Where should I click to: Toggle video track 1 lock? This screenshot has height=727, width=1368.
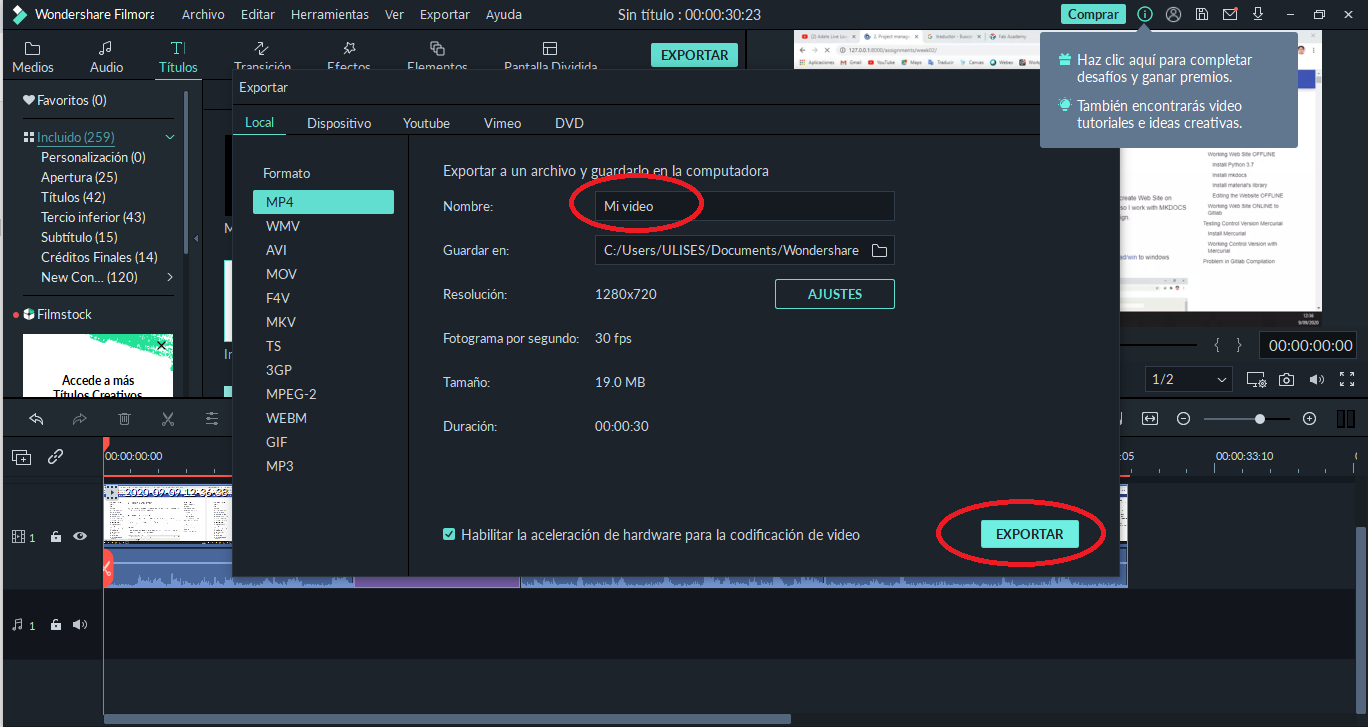(x=56, y=537)
